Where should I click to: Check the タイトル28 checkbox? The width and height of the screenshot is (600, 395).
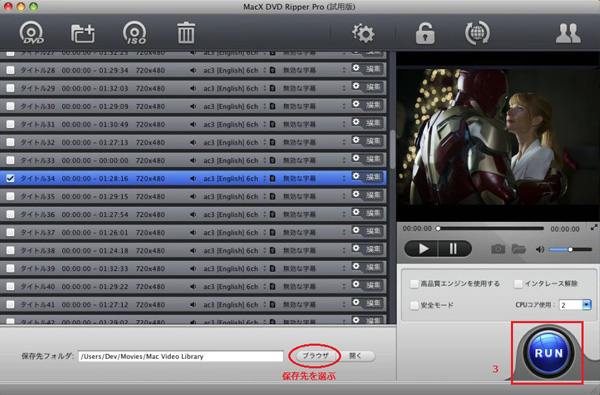[x=10, y=70]
